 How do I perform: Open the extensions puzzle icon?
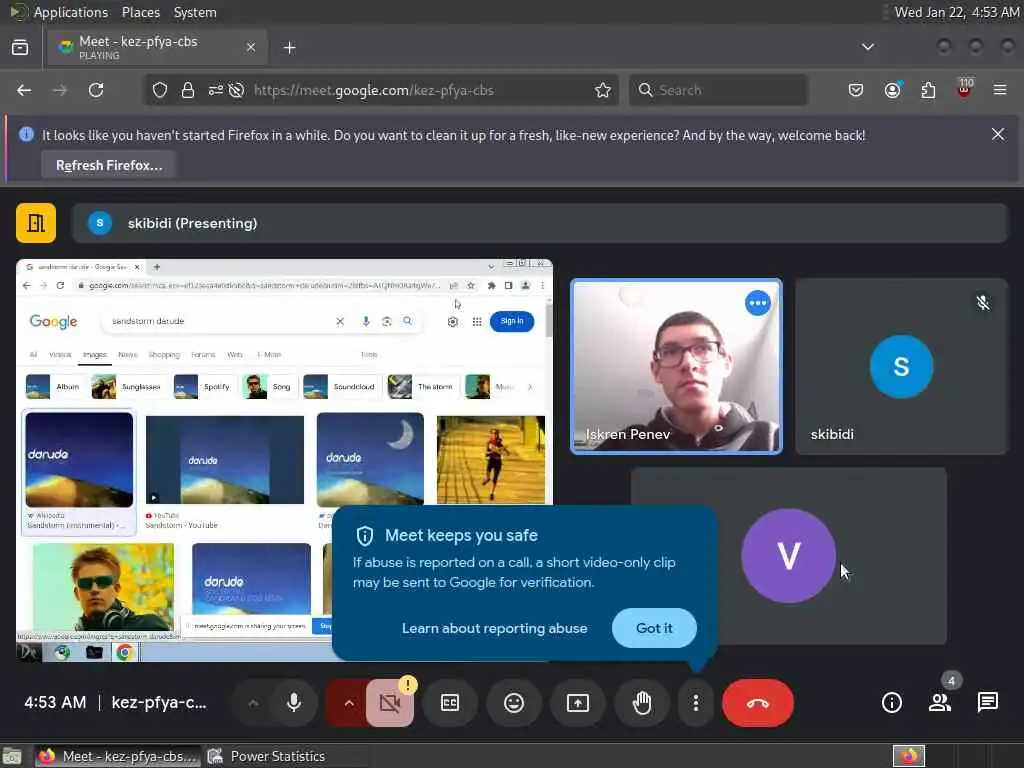coord(928,90)
